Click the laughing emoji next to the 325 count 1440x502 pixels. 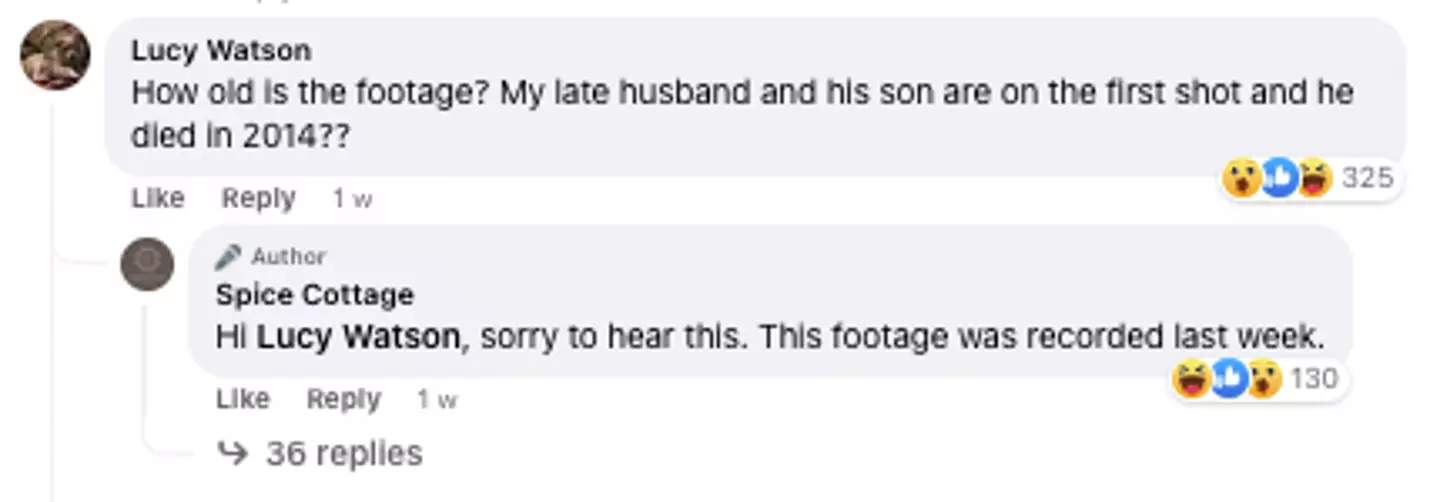(x=1314, y=179)
